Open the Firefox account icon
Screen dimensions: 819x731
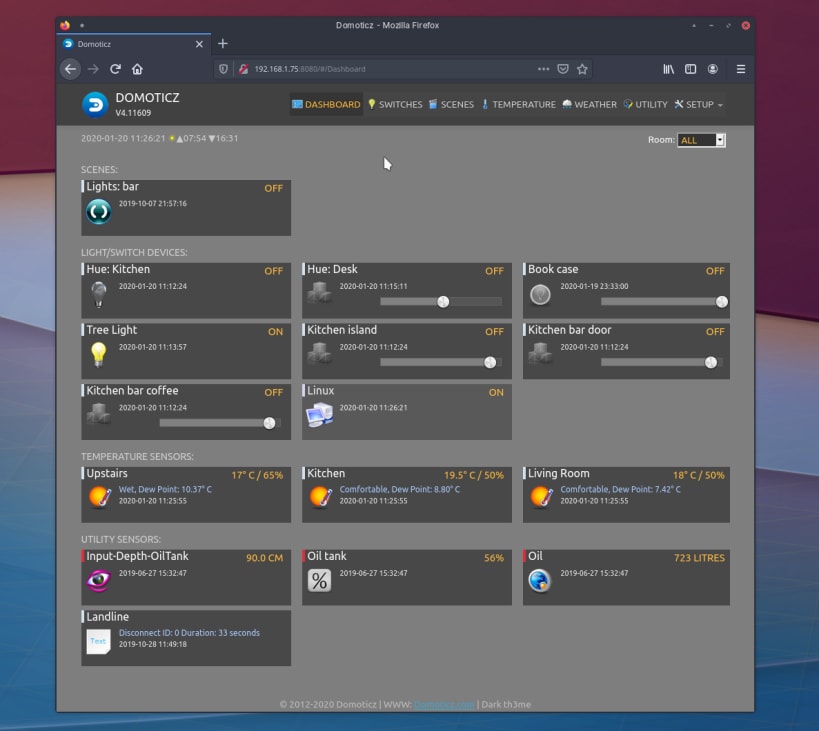pos(712,69)
